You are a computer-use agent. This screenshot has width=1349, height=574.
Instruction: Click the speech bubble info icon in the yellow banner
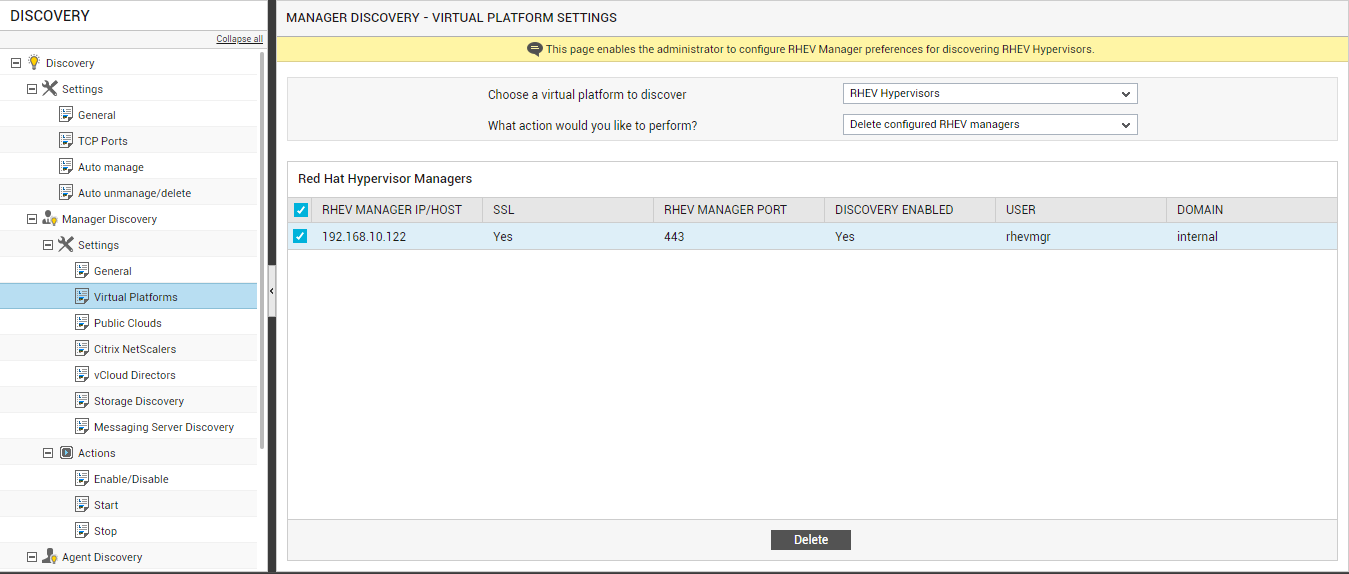(535, 49)
